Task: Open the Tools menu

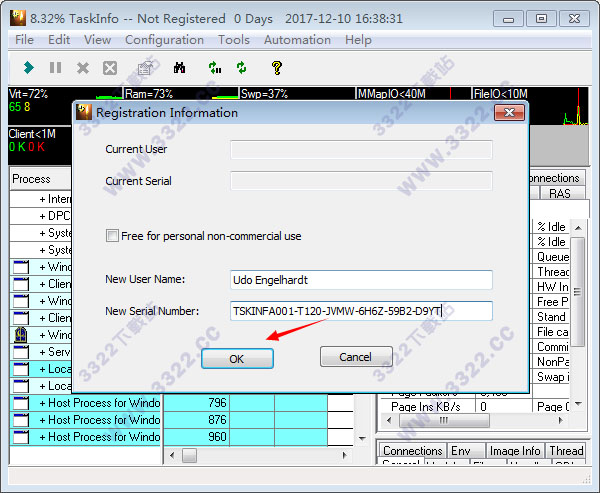Action: click(234, 40)
